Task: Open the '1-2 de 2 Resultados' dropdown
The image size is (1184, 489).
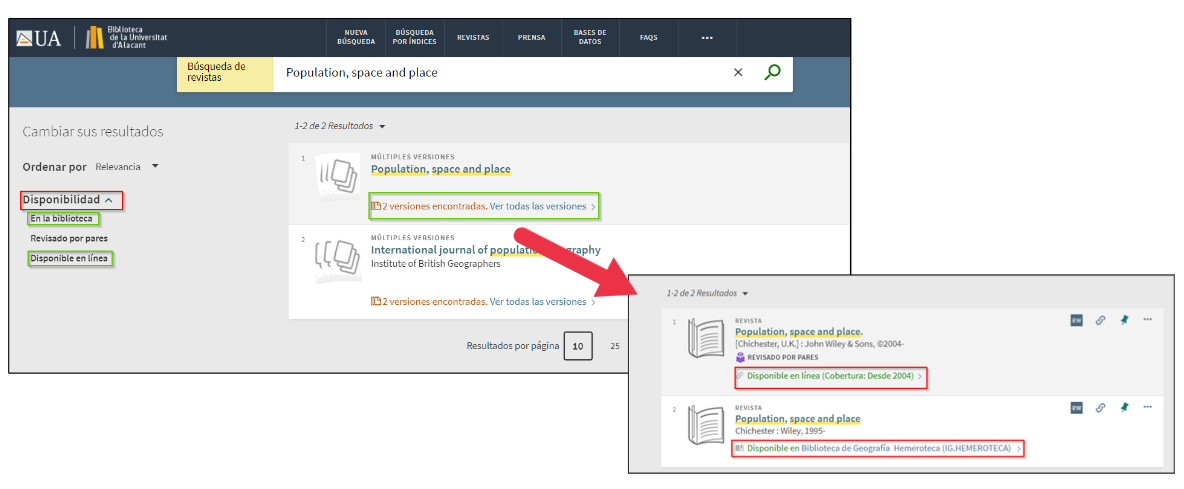Action: click(x=340, y=126)
